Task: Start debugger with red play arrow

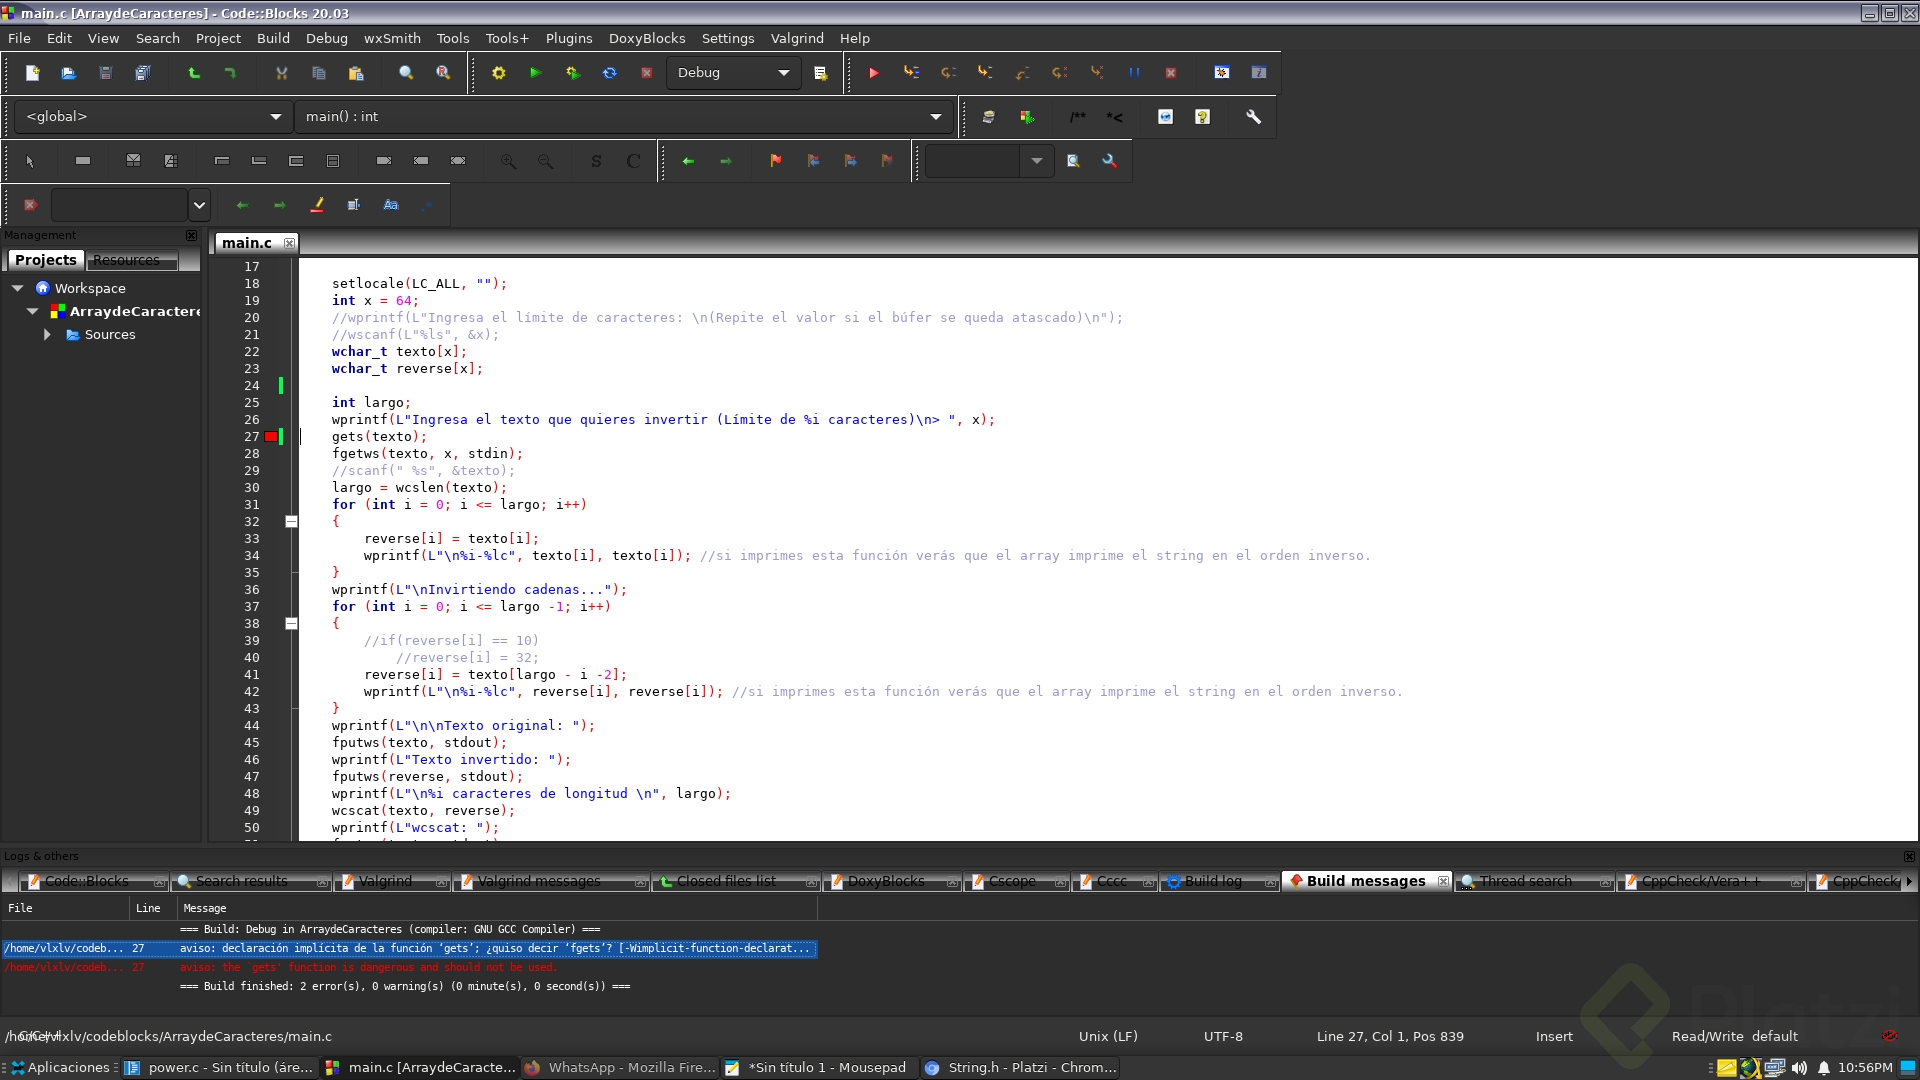Action: (x=873, y=73)
